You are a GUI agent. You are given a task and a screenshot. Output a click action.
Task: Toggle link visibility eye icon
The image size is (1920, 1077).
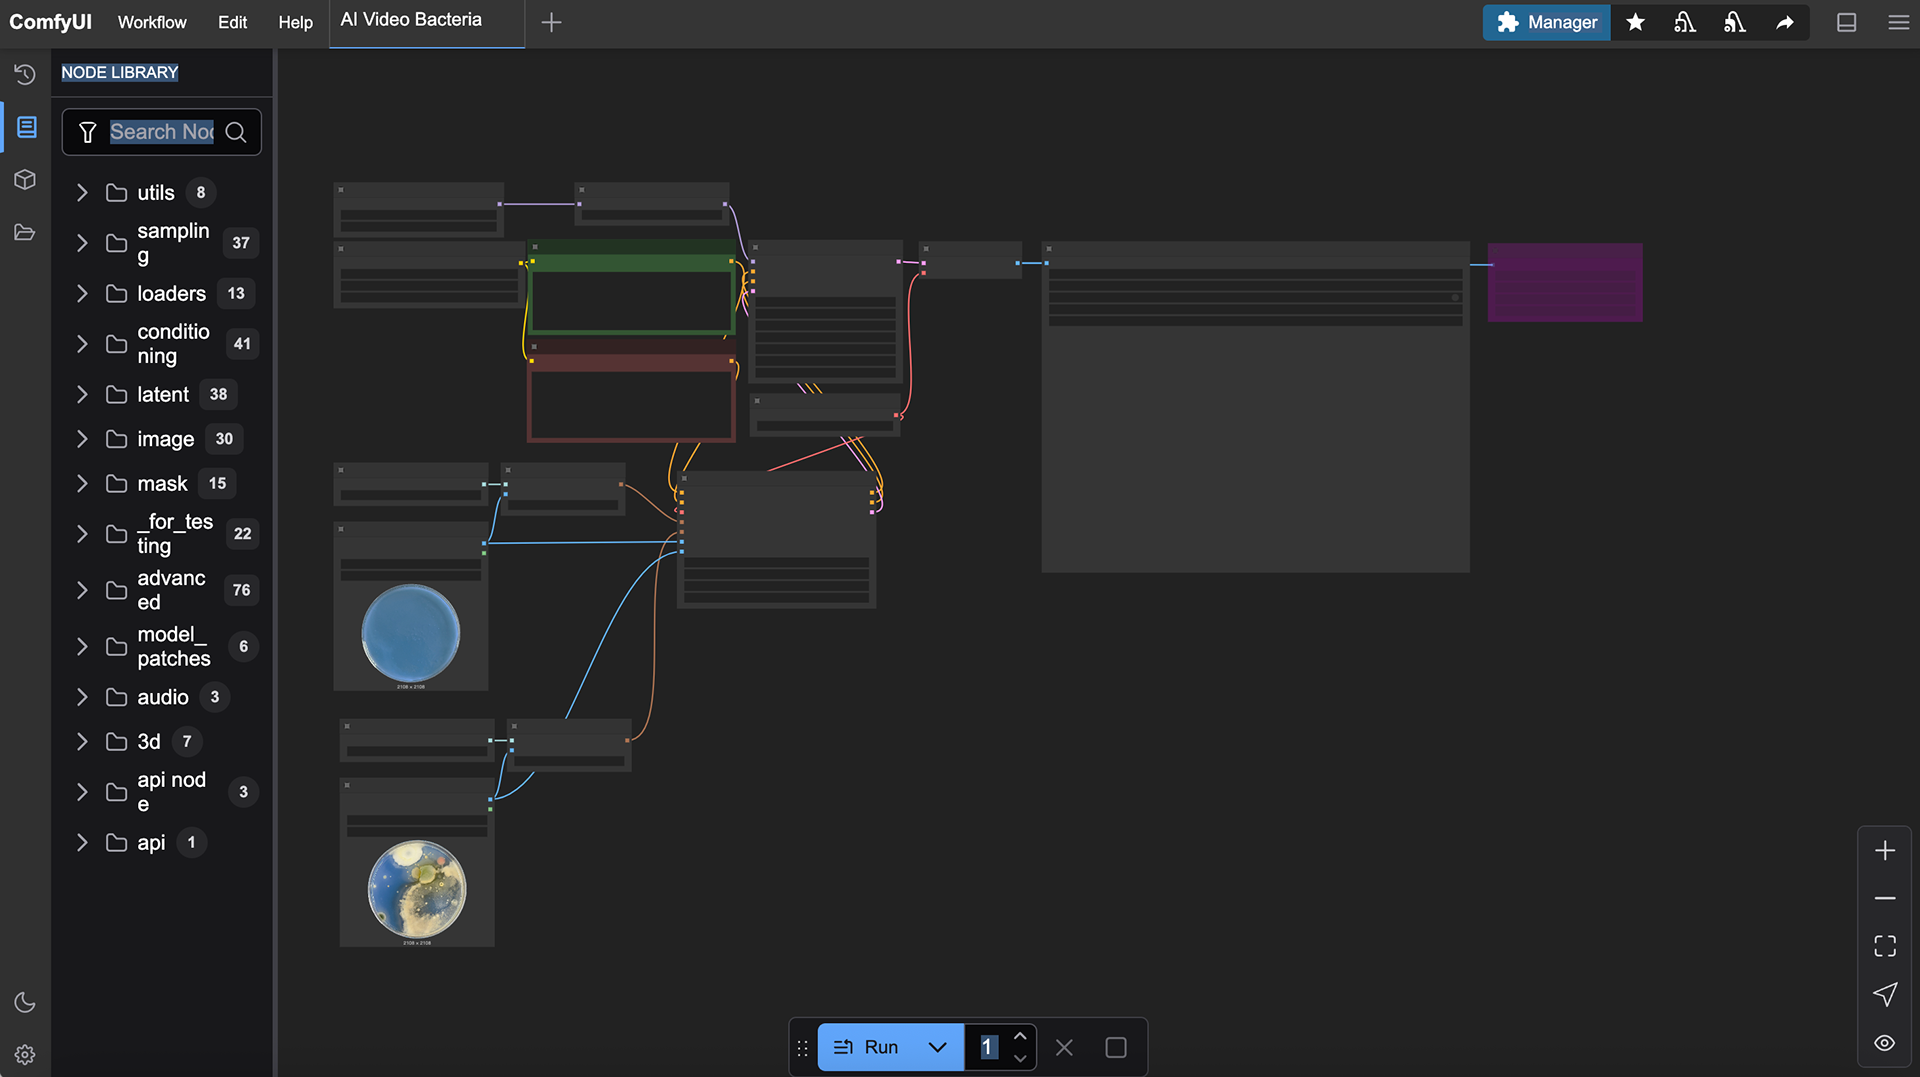click(1885, 1043)
